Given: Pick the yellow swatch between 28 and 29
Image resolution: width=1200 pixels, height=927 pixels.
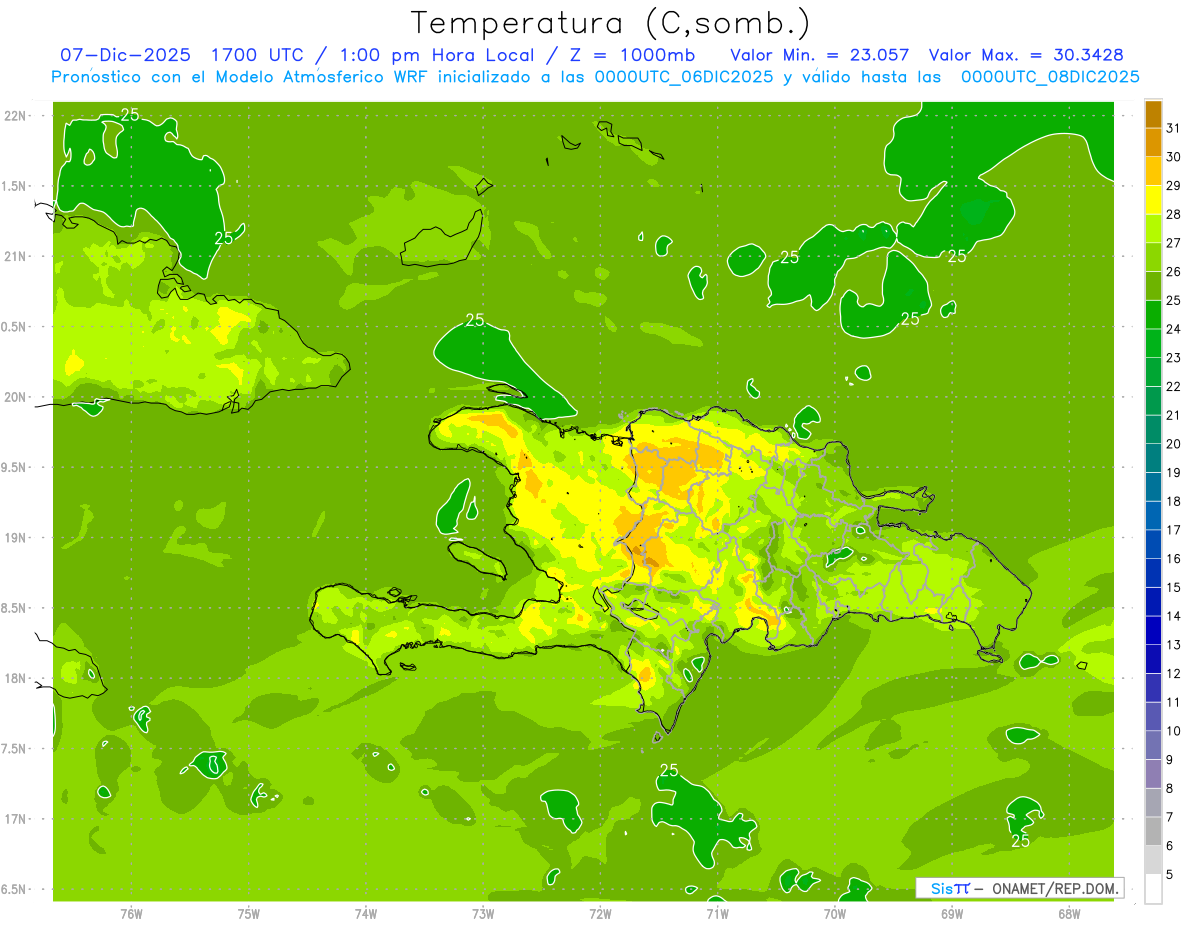Looking at the screenshot, I should pos(1153,199).
